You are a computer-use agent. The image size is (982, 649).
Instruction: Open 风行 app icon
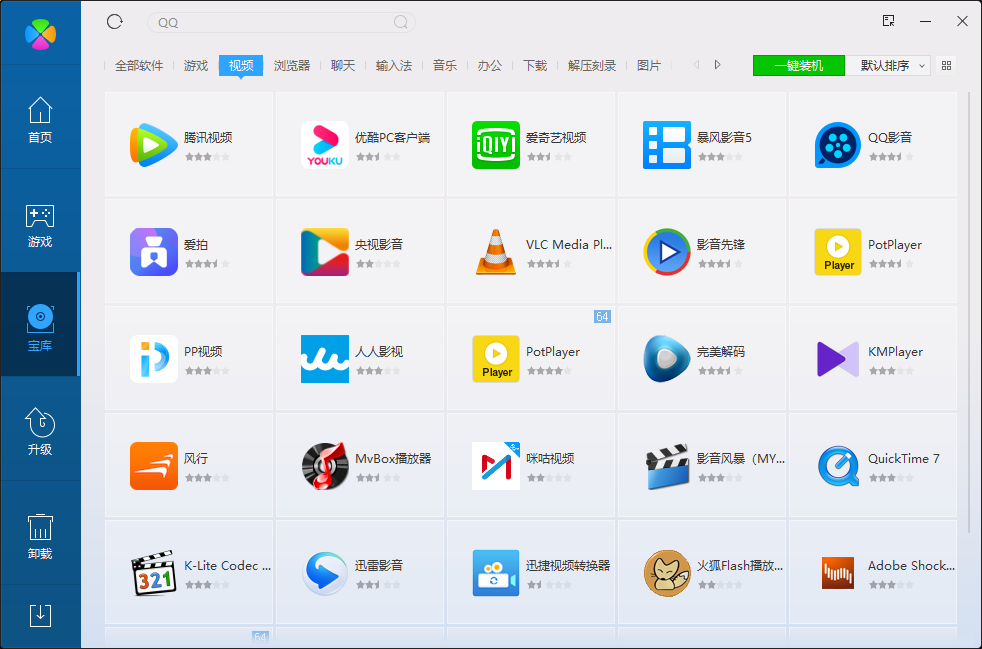[x=153, y=465]
